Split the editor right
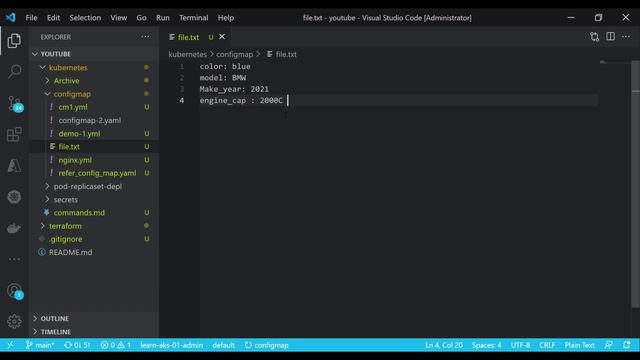 610,37
